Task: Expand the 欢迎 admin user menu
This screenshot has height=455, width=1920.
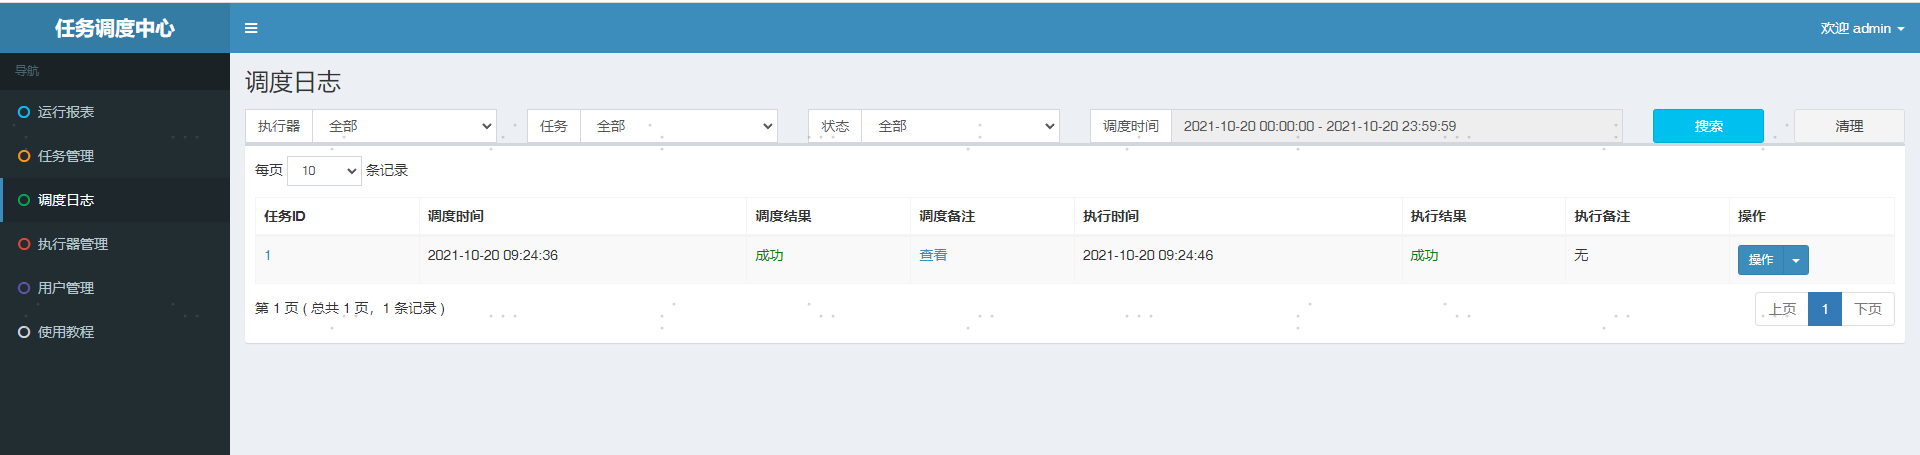Action: click(x=1862, y=28)
